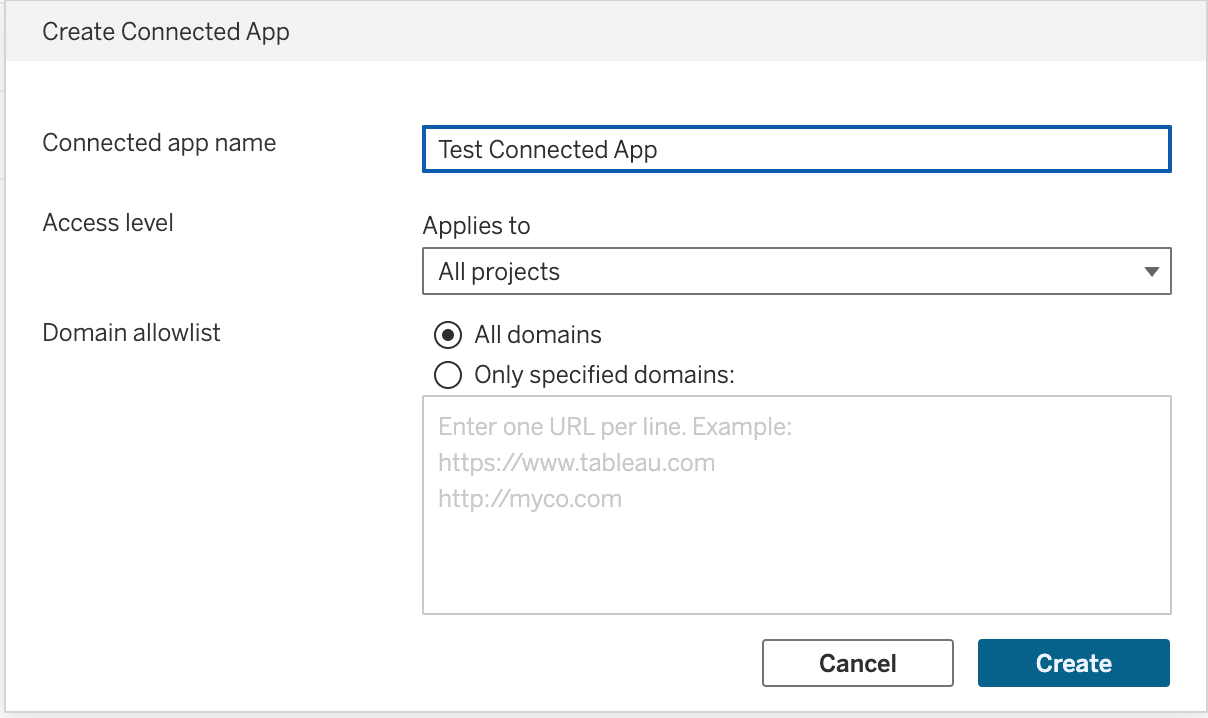
Task: Click the Applies to label
Action: point(476,225)
